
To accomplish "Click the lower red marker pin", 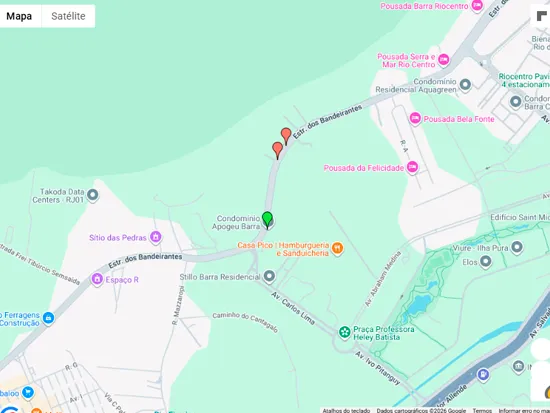I will [x=277, y=151].
